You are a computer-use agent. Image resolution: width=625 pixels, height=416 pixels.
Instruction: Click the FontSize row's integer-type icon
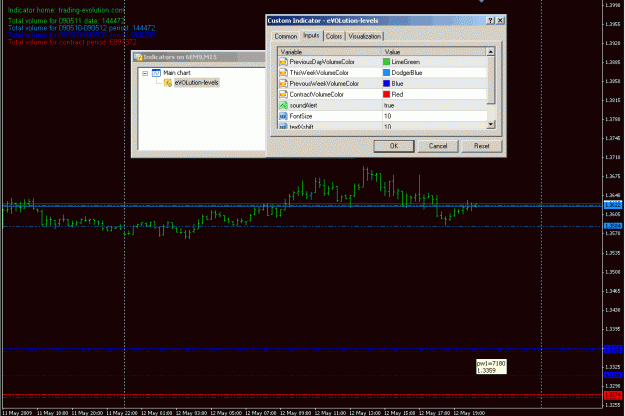(x=283, y=116)
